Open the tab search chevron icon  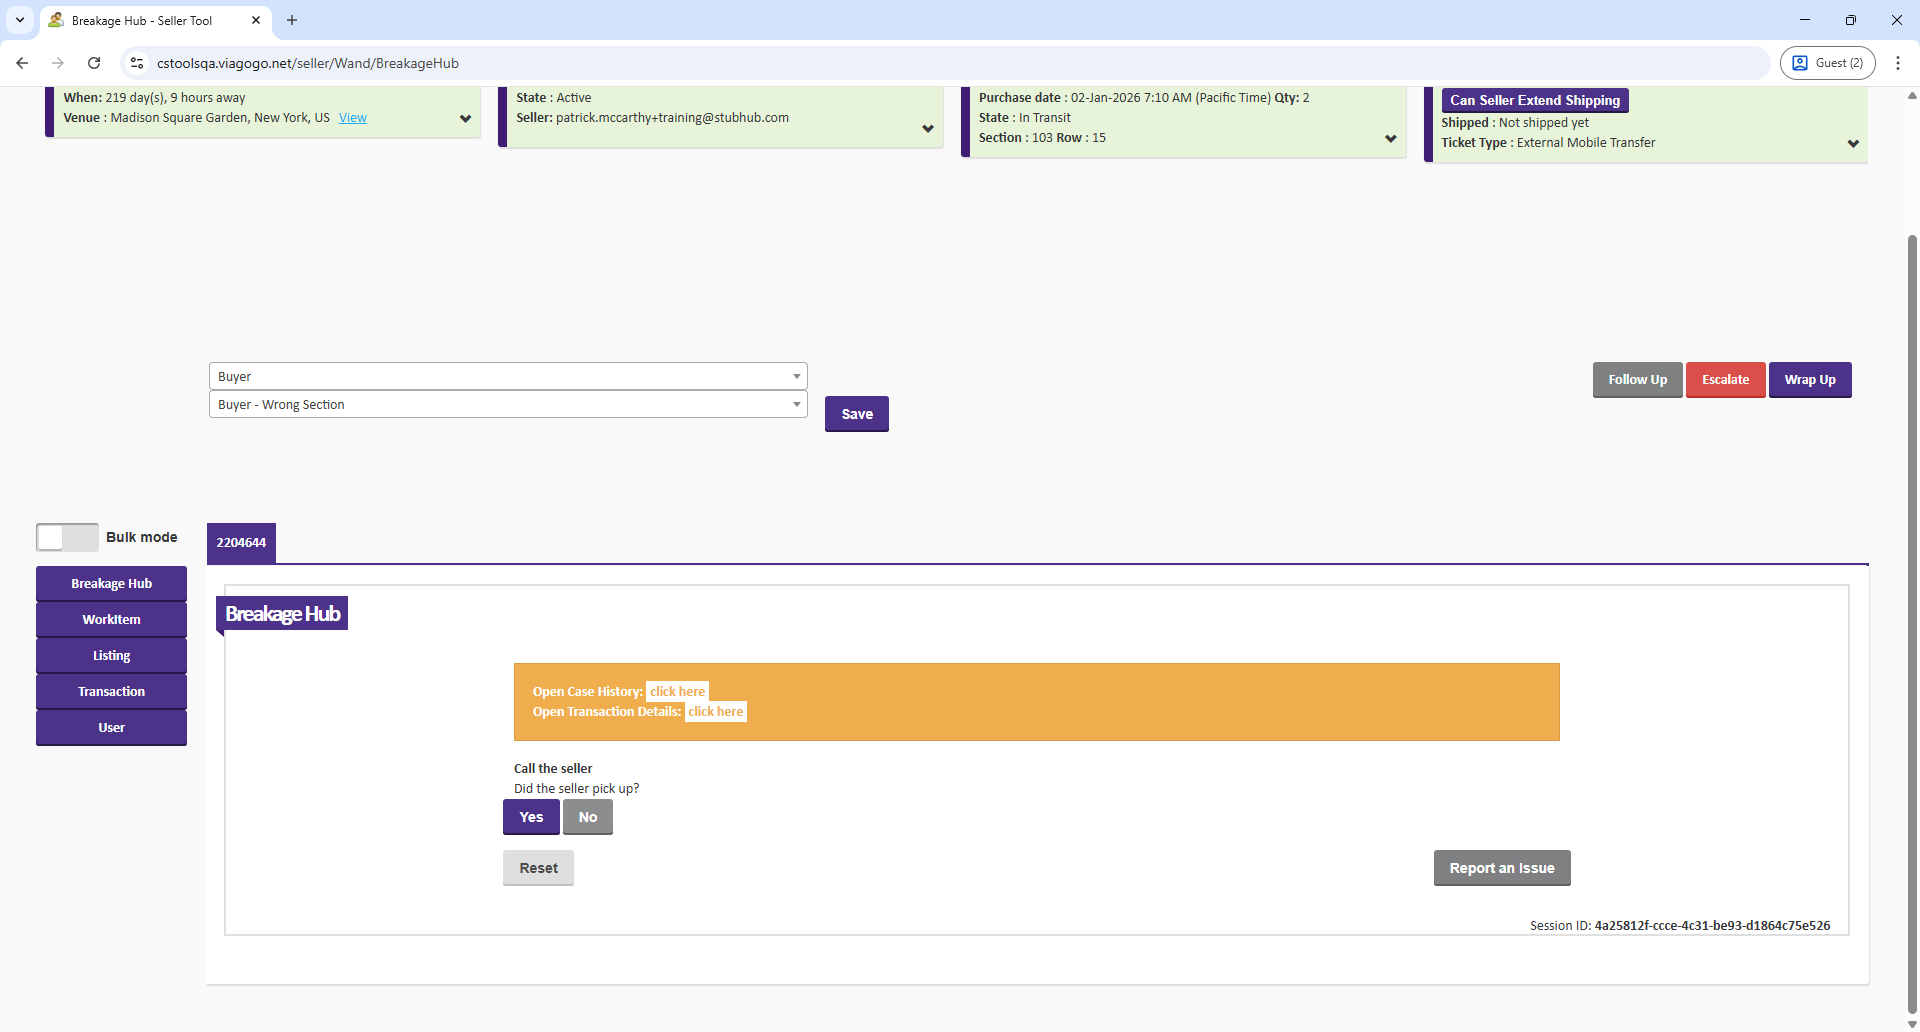pos(20,20)
